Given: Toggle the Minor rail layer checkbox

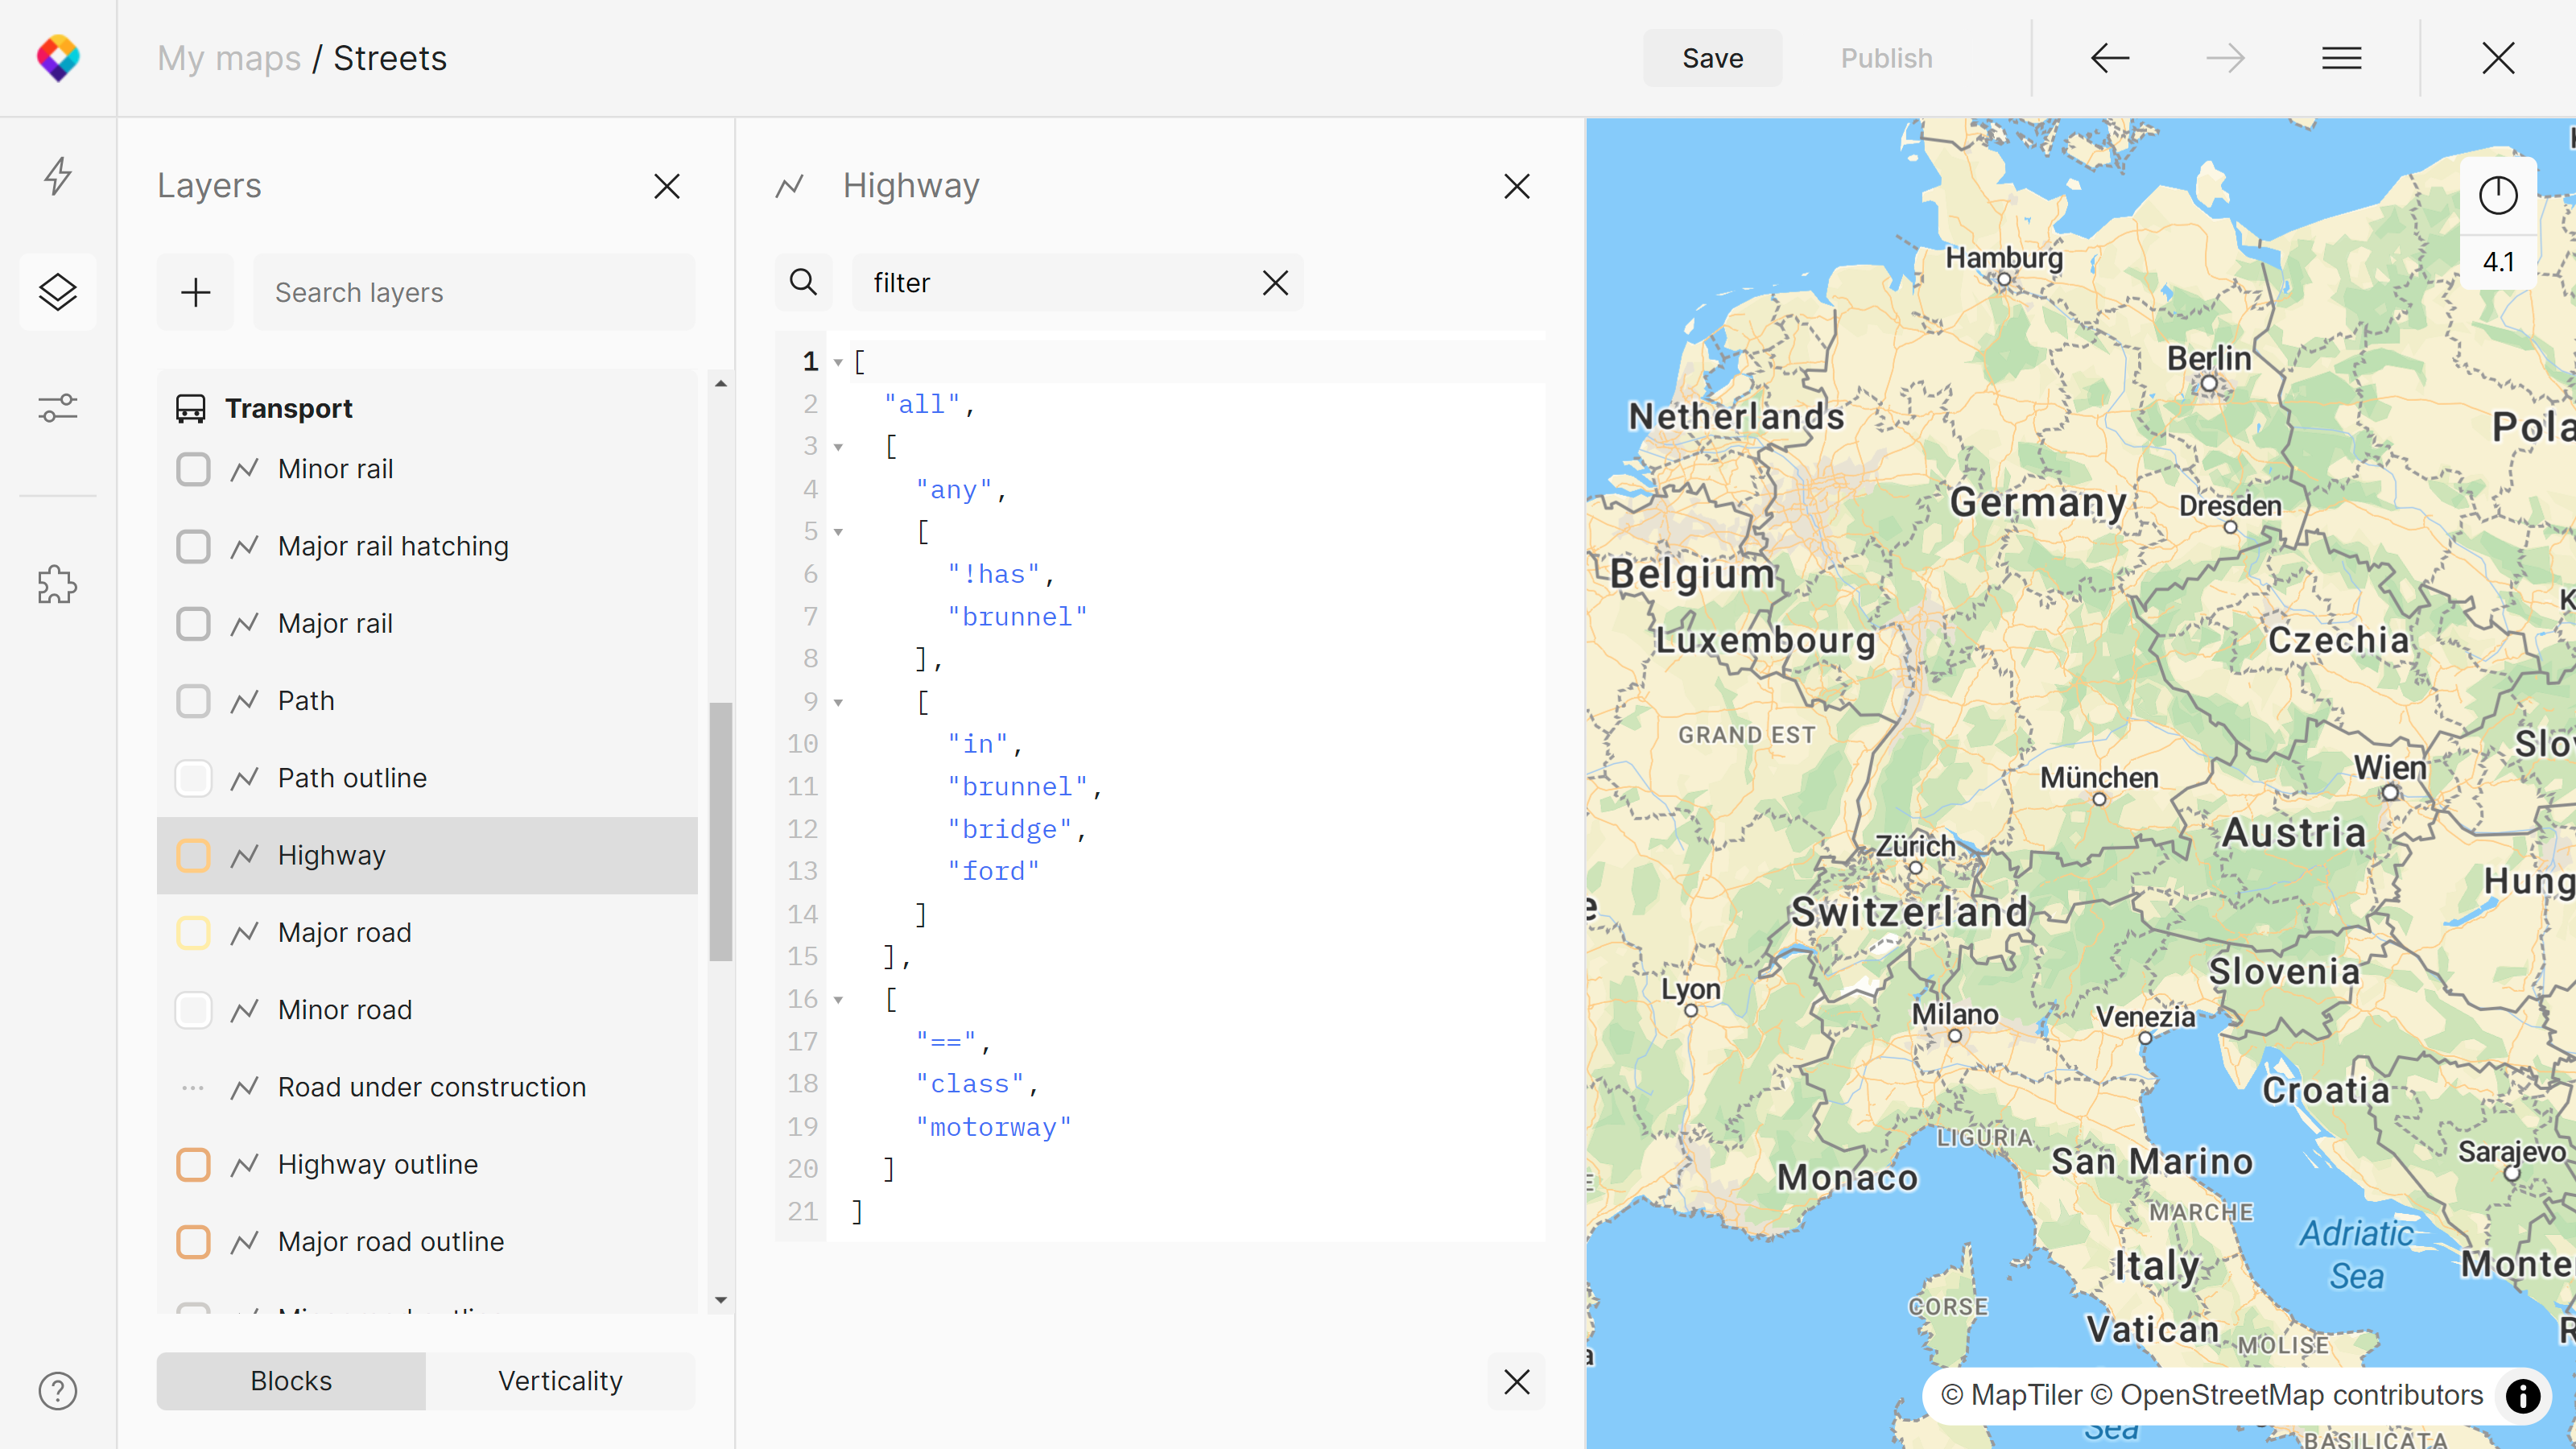Looking at the screenshot, I should click(193, 469).
